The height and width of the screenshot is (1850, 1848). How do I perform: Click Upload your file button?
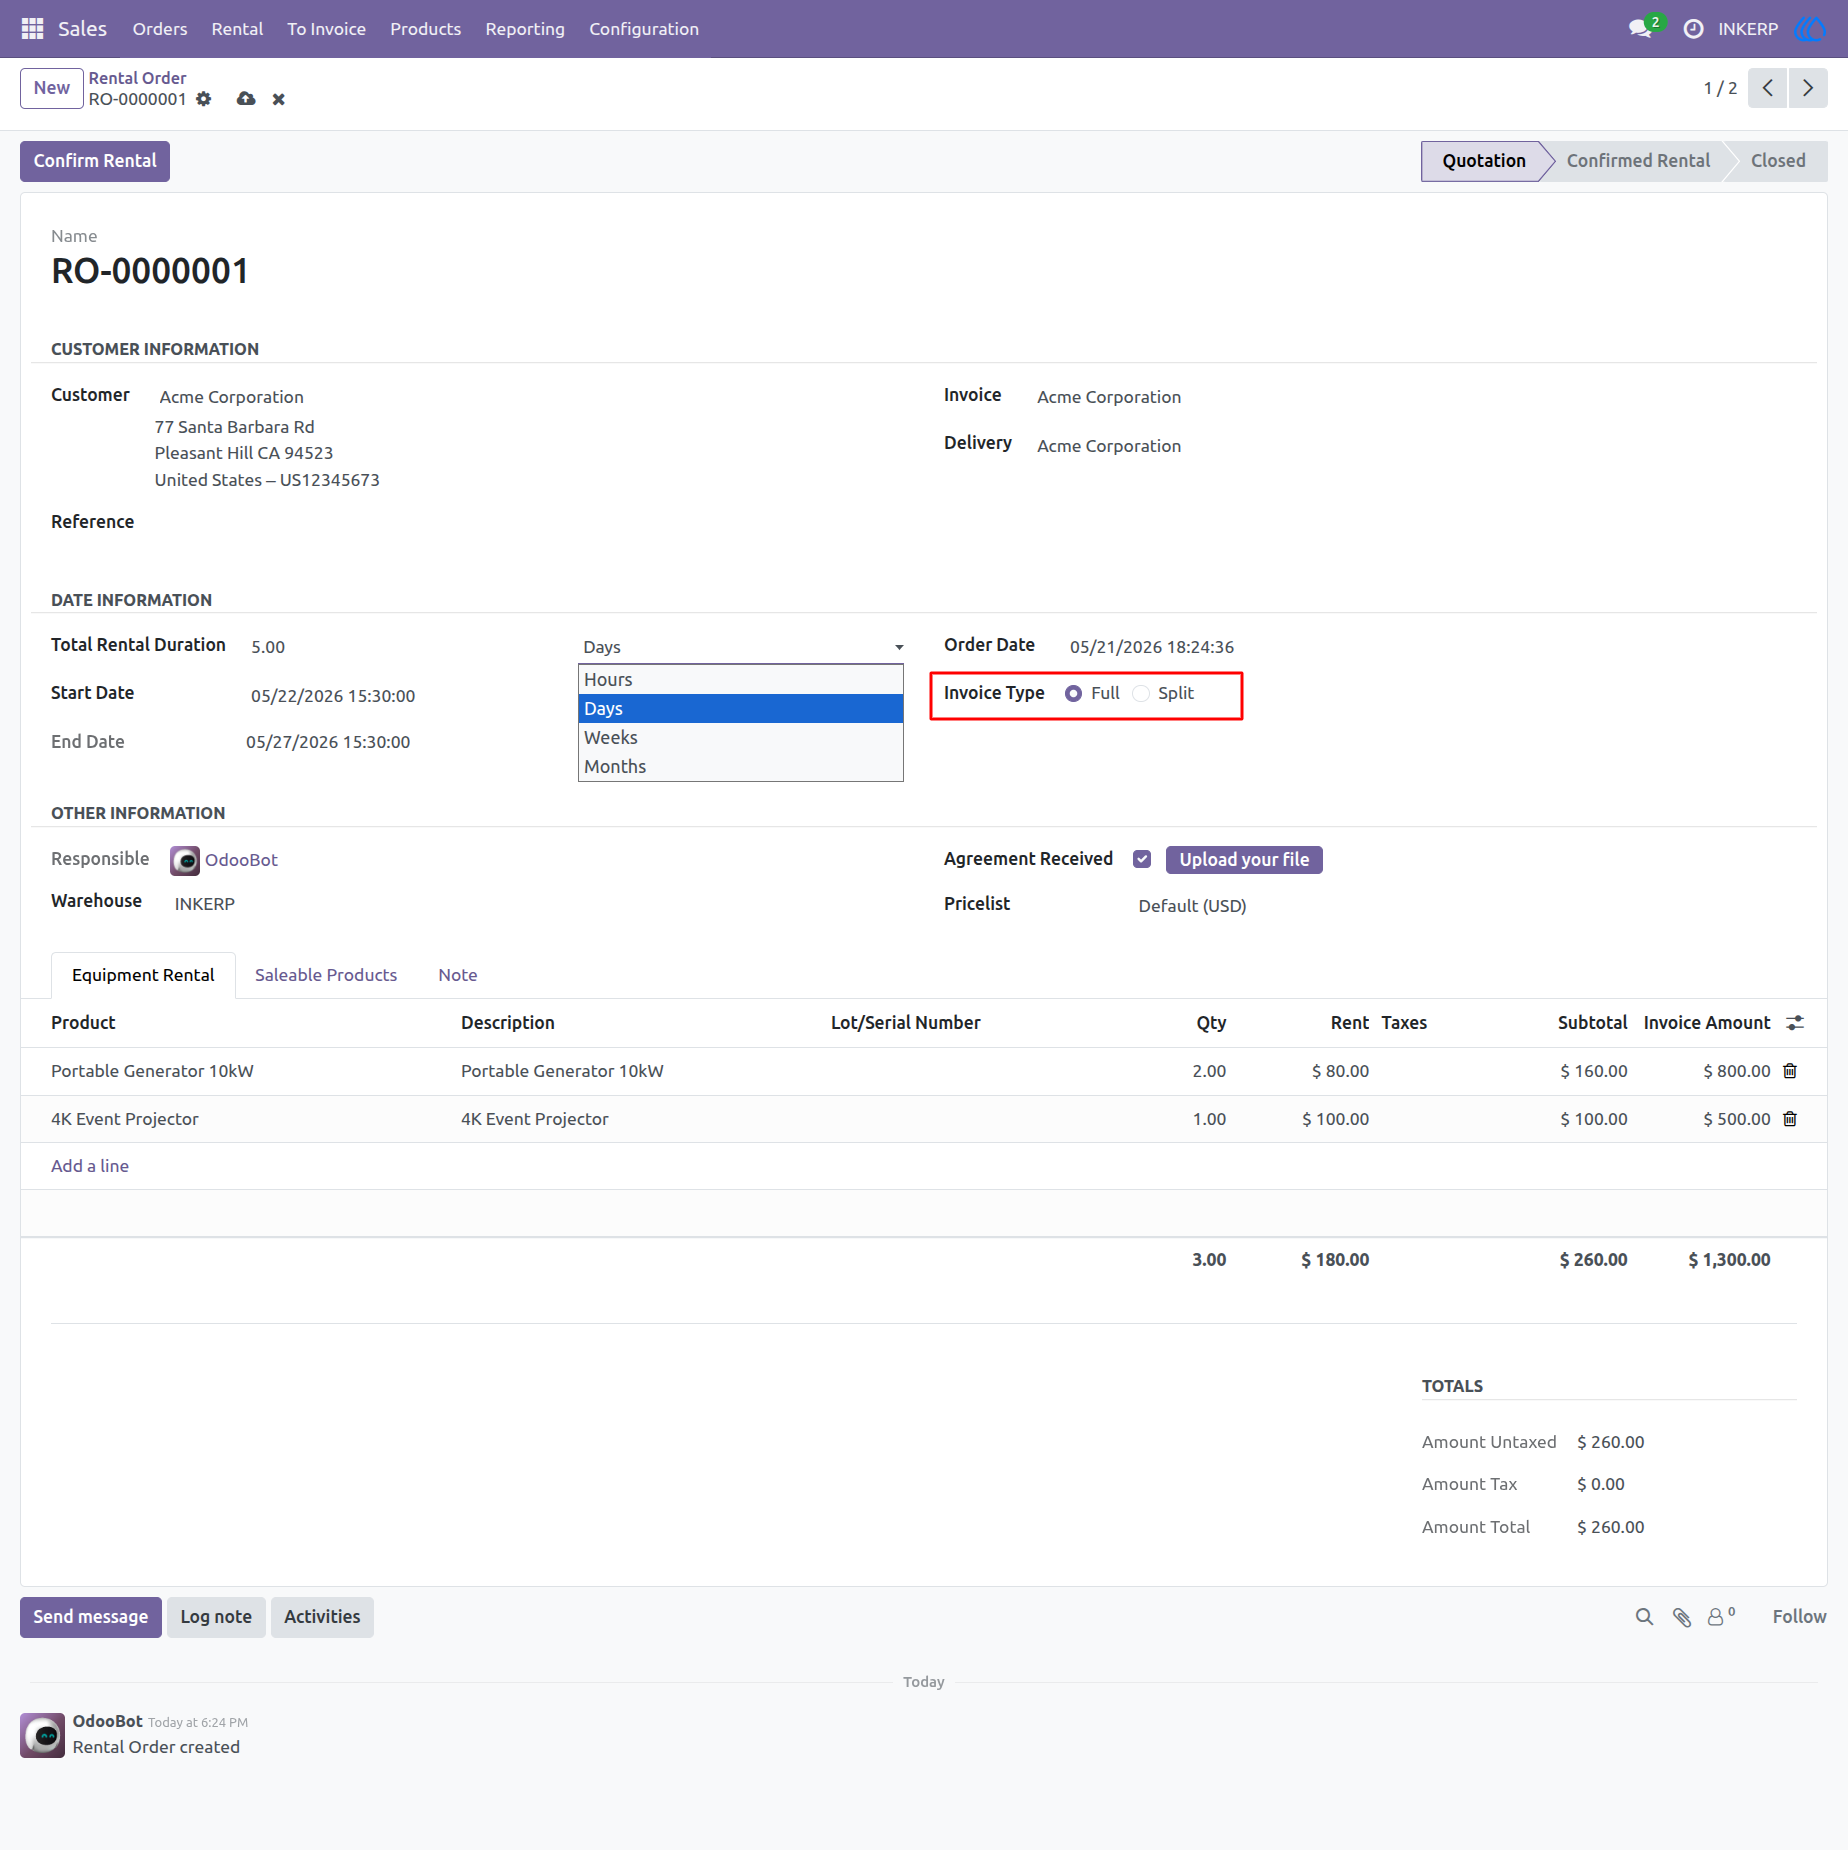(x=1244, y=860)
